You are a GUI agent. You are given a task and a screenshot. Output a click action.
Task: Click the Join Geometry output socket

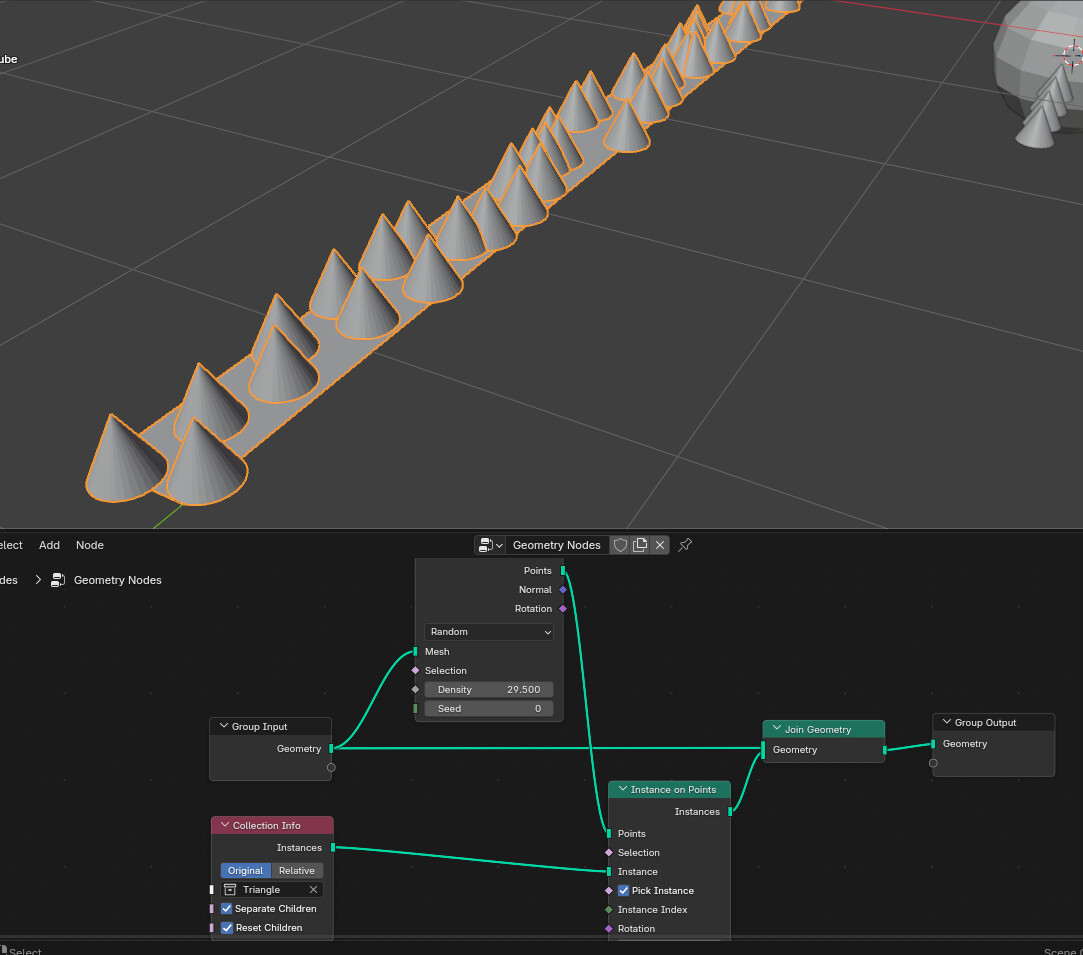[884, 750]
